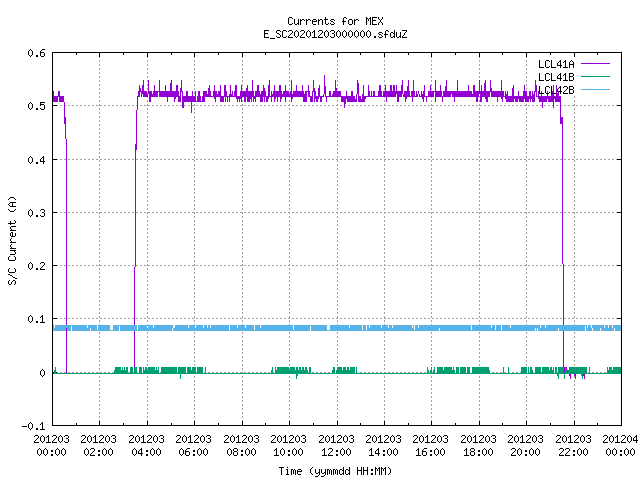Click the 0.6 y-axis tick value
This screenshot has width=640, height=480.
(36, 53)
